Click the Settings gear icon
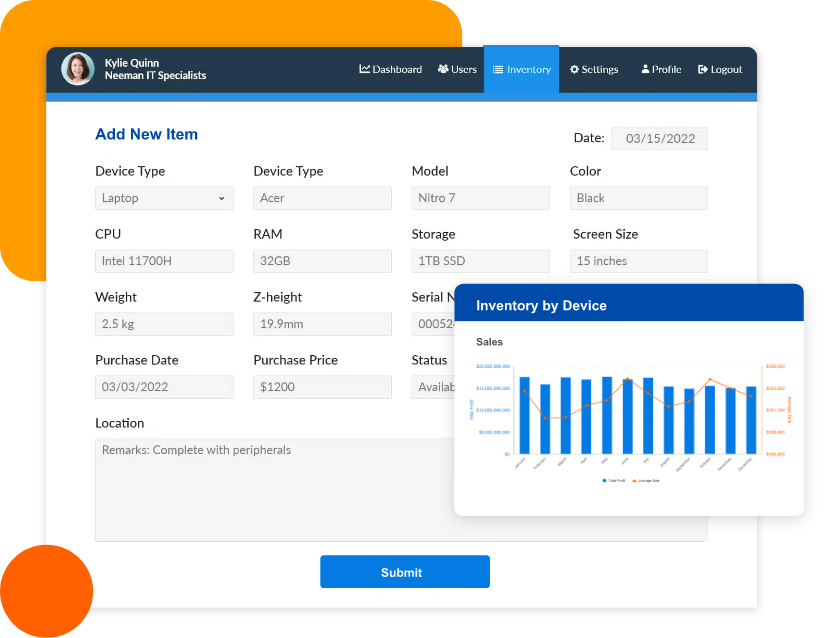This screenshot has width=827, height=638. 574,70
